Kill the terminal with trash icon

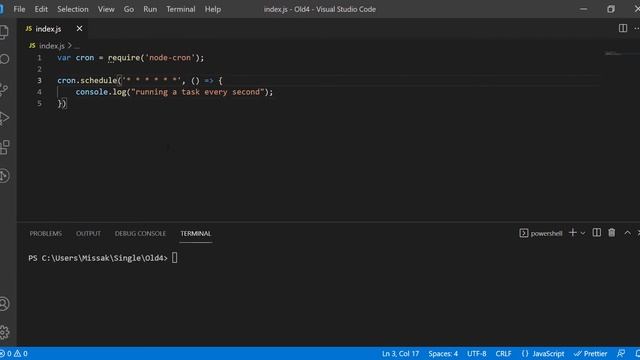click(x=611, y=233)
